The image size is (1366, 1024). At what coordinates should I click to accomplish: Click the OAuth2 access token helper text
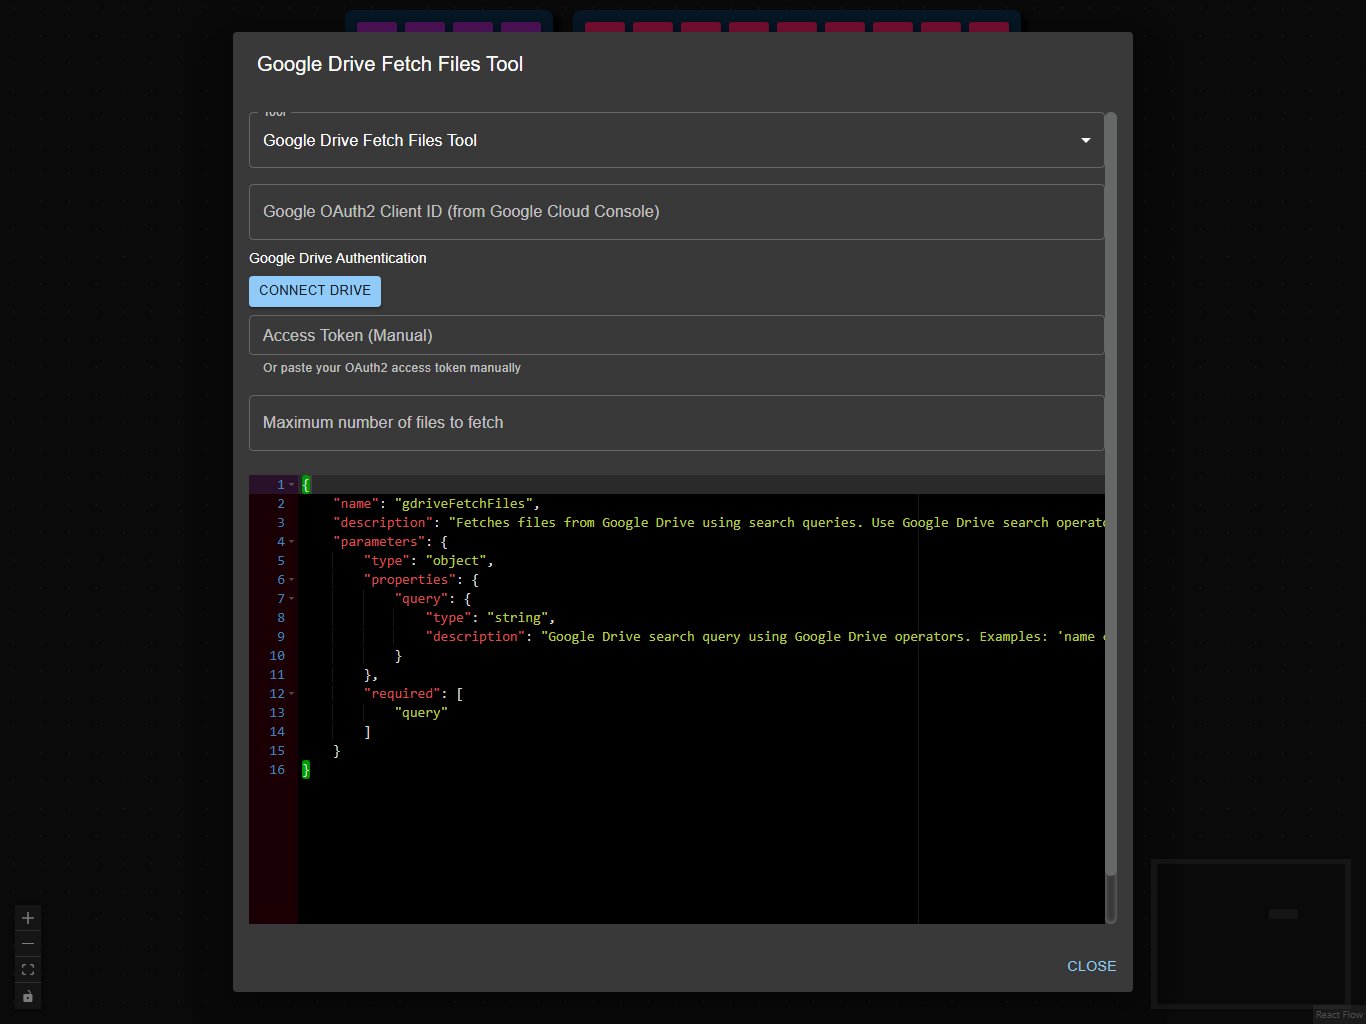click(392, 368)
